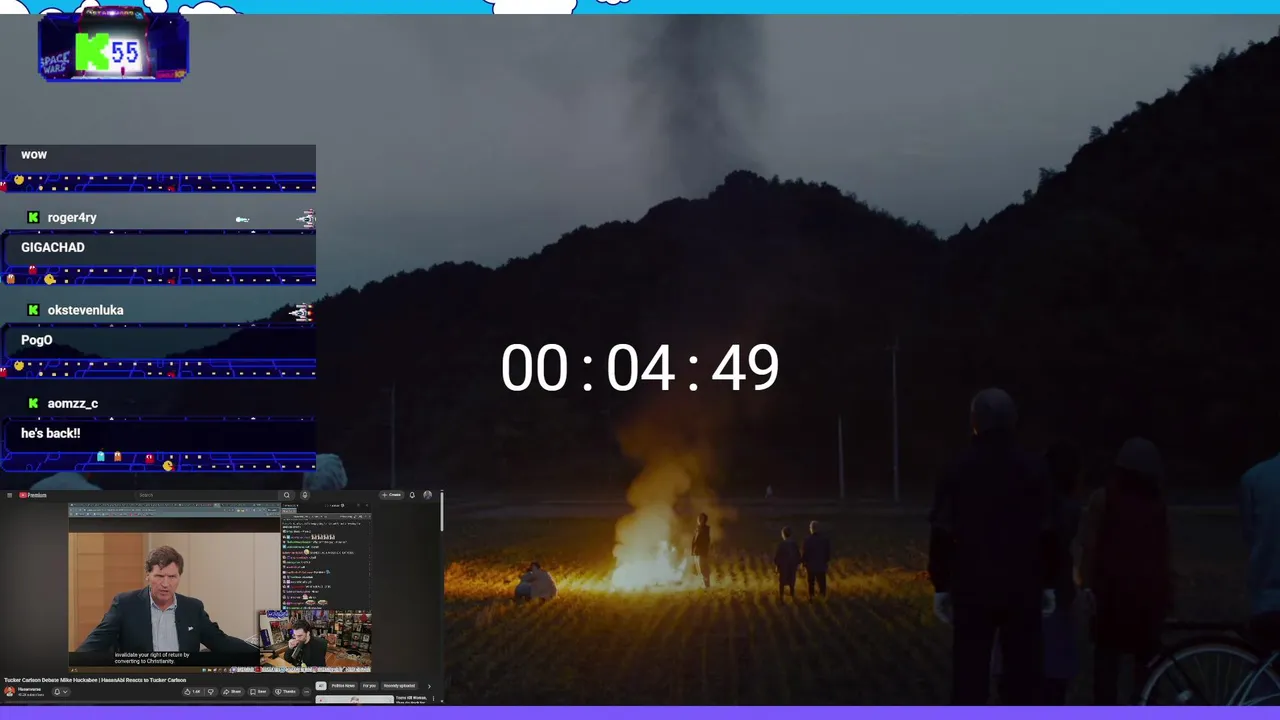Click the embedded streamer webcam in video
The image size is (1280, 720).
point(315,640)
